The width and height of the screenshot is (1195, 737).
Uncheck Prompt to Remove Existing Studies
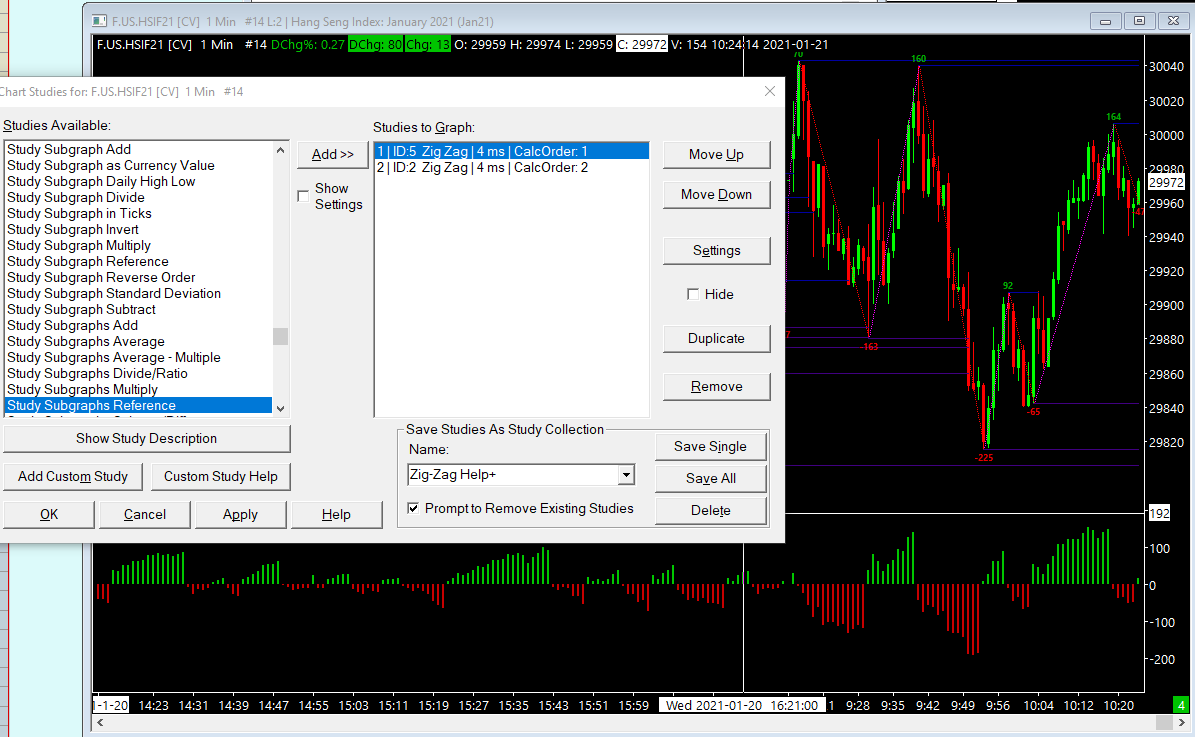[413, 508]
